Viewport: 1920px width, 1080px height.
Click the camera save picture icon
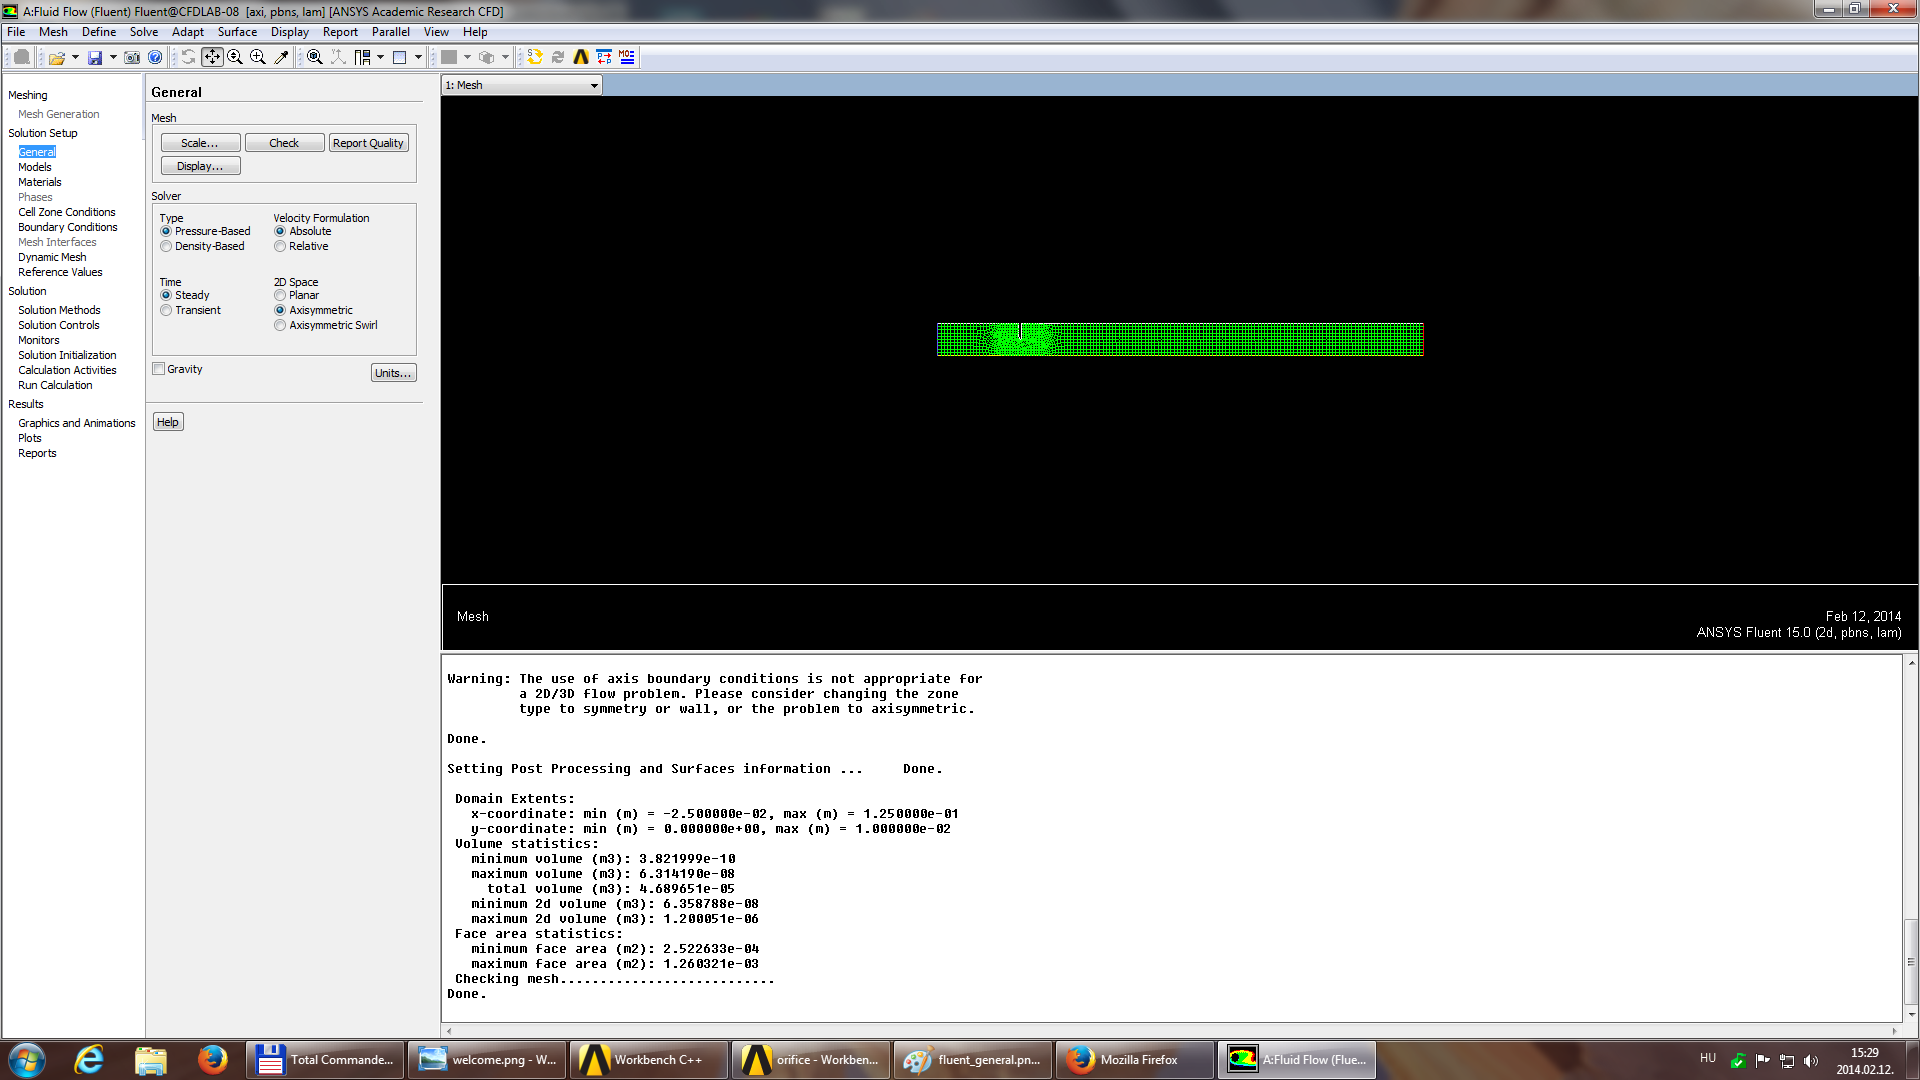[x=132, y=58]
